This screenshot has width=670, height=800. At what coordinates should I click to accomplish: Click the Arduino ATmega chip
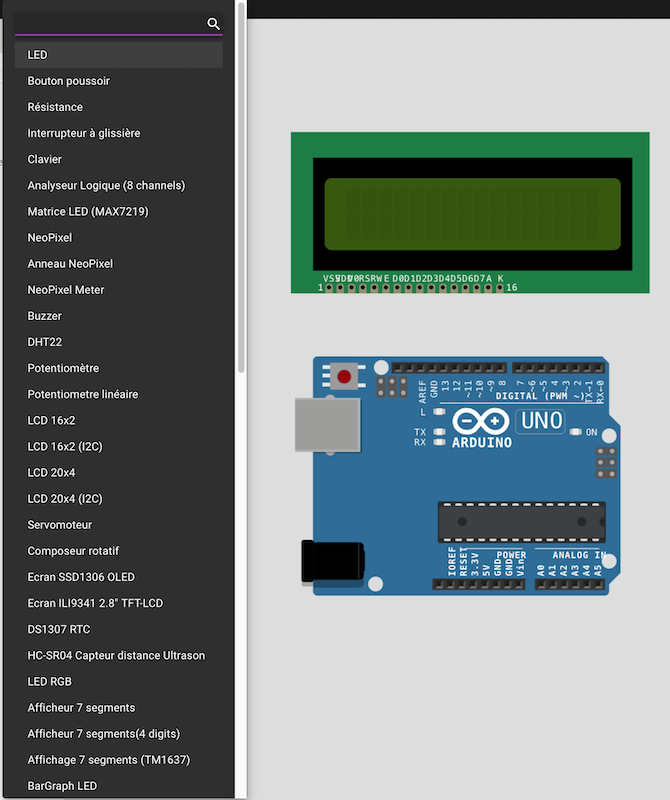click(x=522, y=522)
